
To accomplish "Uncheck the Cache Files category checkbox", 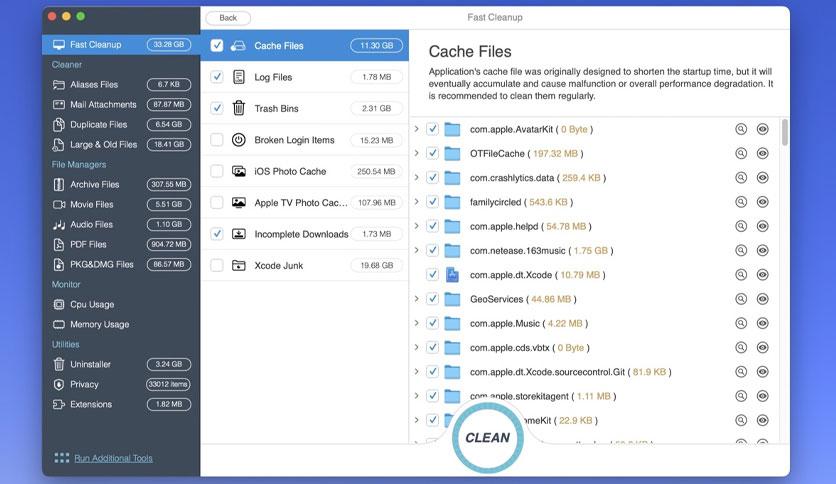I will click(x=217, y=45).
